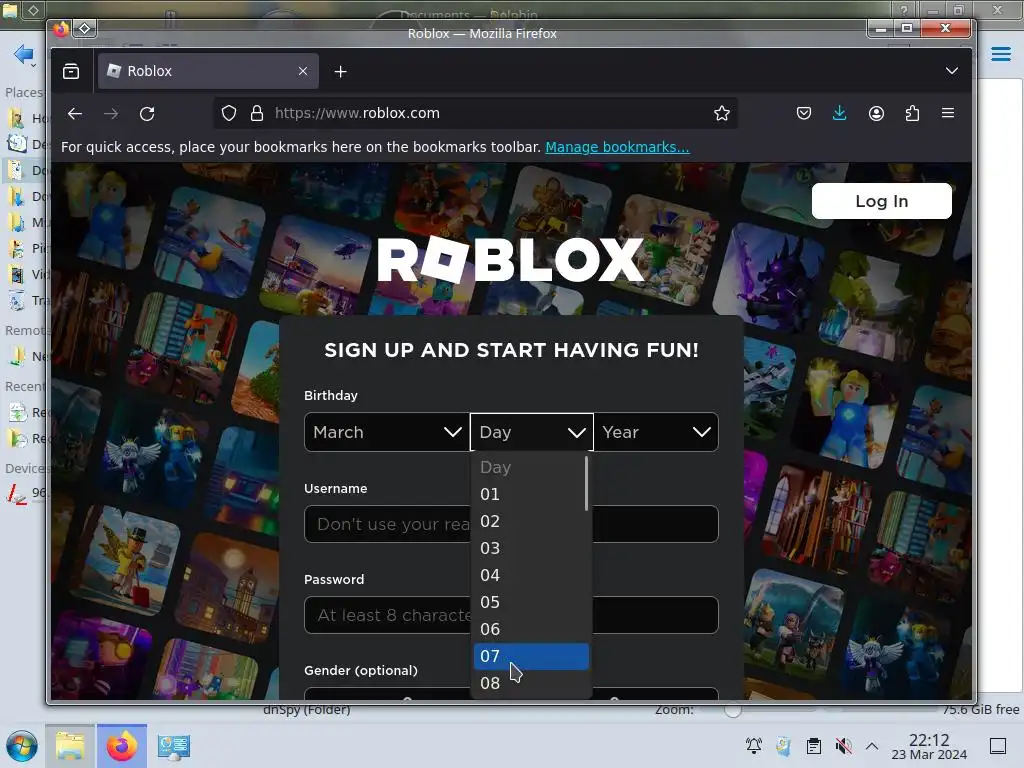Open the Pocket save icon
The width and height of the screenshot is (1024, 768).
coord(804,114)
